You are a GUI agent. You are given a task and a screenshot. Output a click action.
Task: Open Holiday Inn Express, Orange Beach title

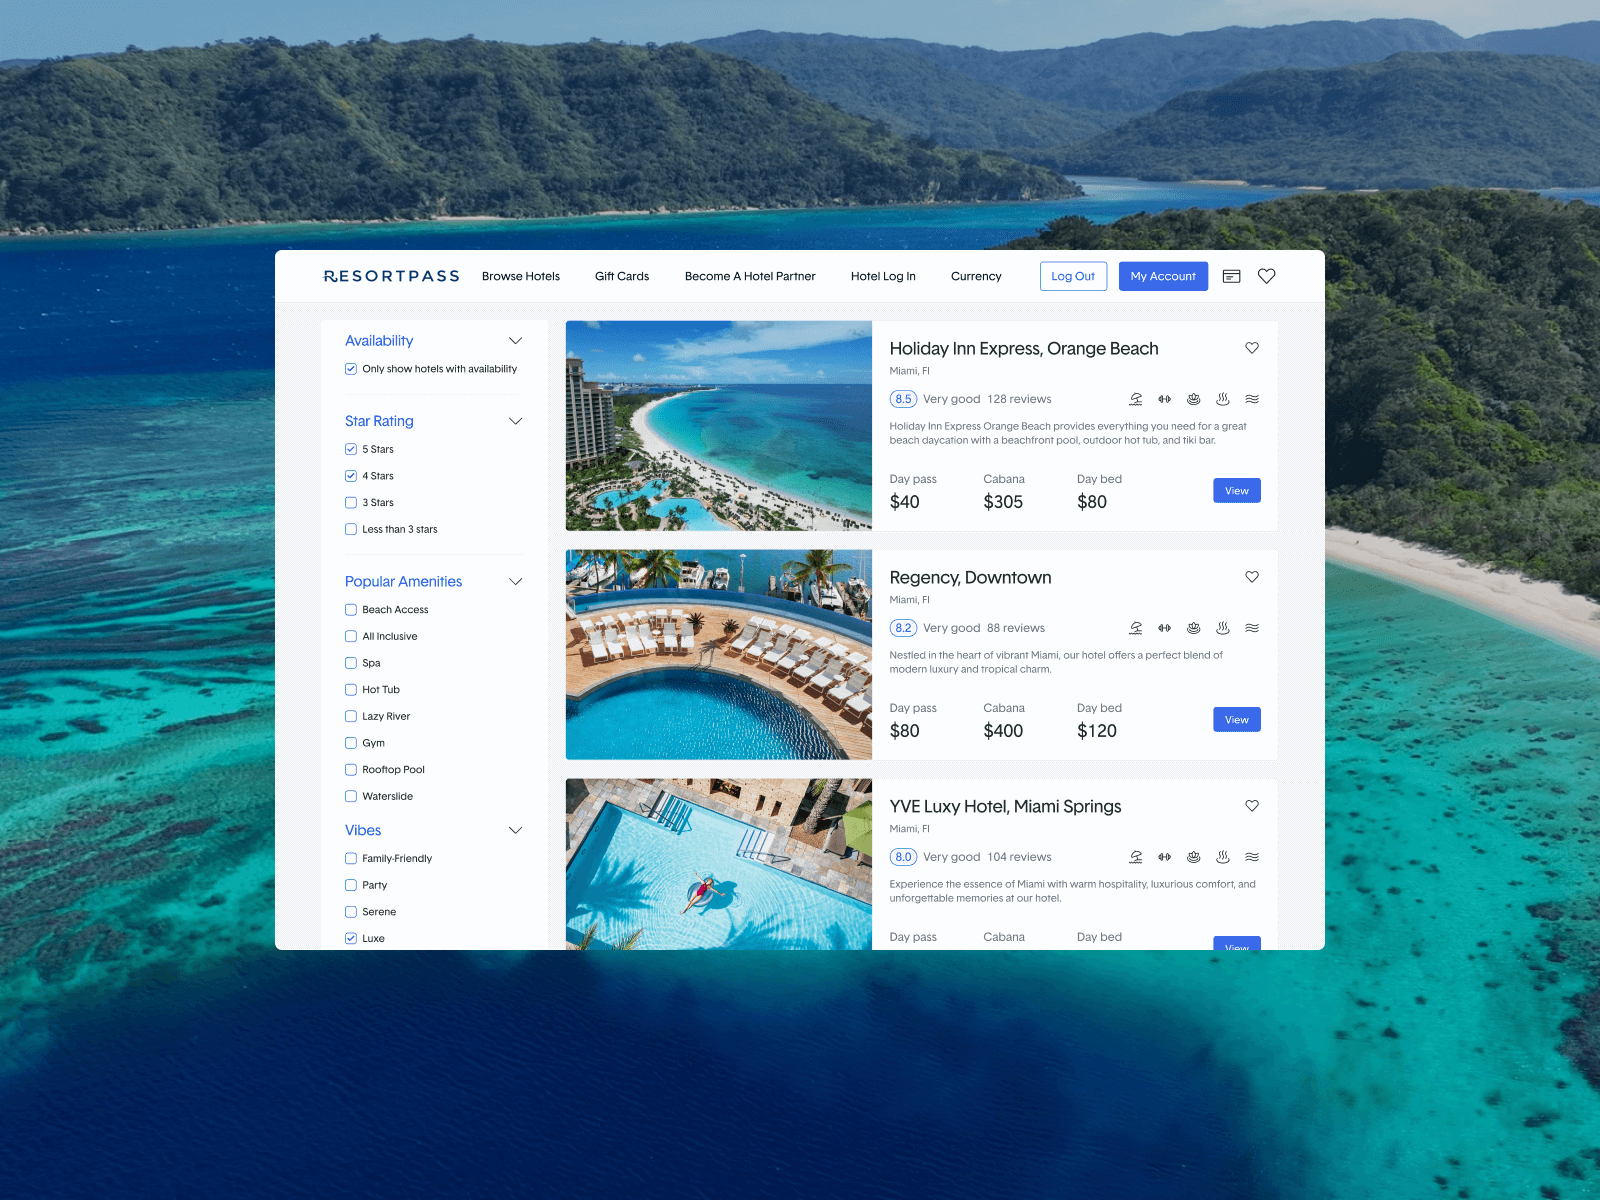click(x=1024, y=348)
